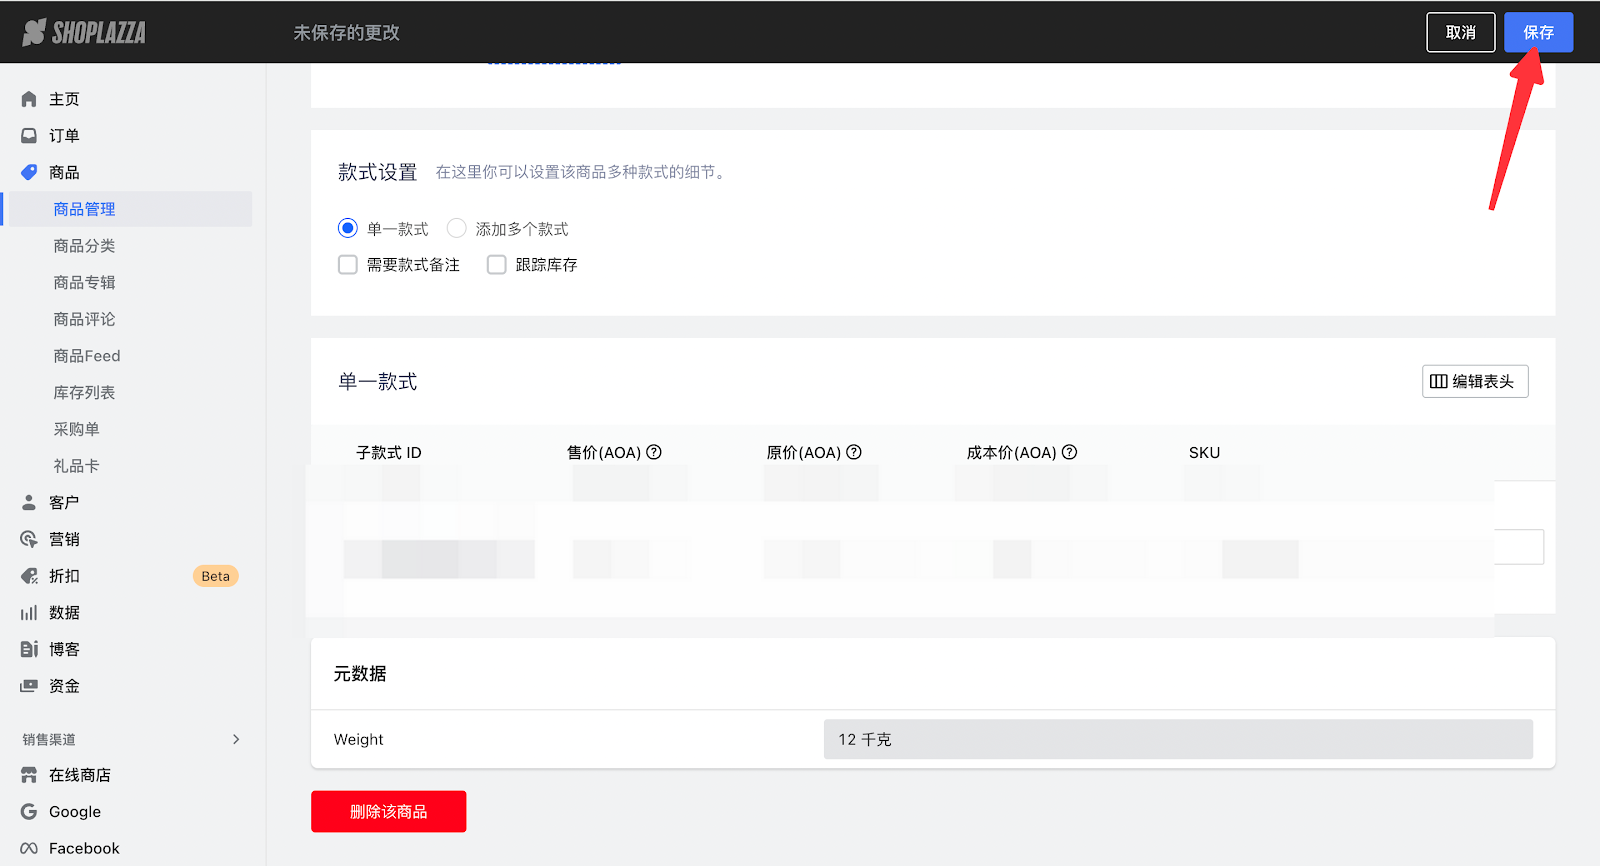This screenshot has height=866, width=1600.
Task: Expand the 销售渠道 chevron arrow
Action: pyautogui.click(x=236, y=739)
